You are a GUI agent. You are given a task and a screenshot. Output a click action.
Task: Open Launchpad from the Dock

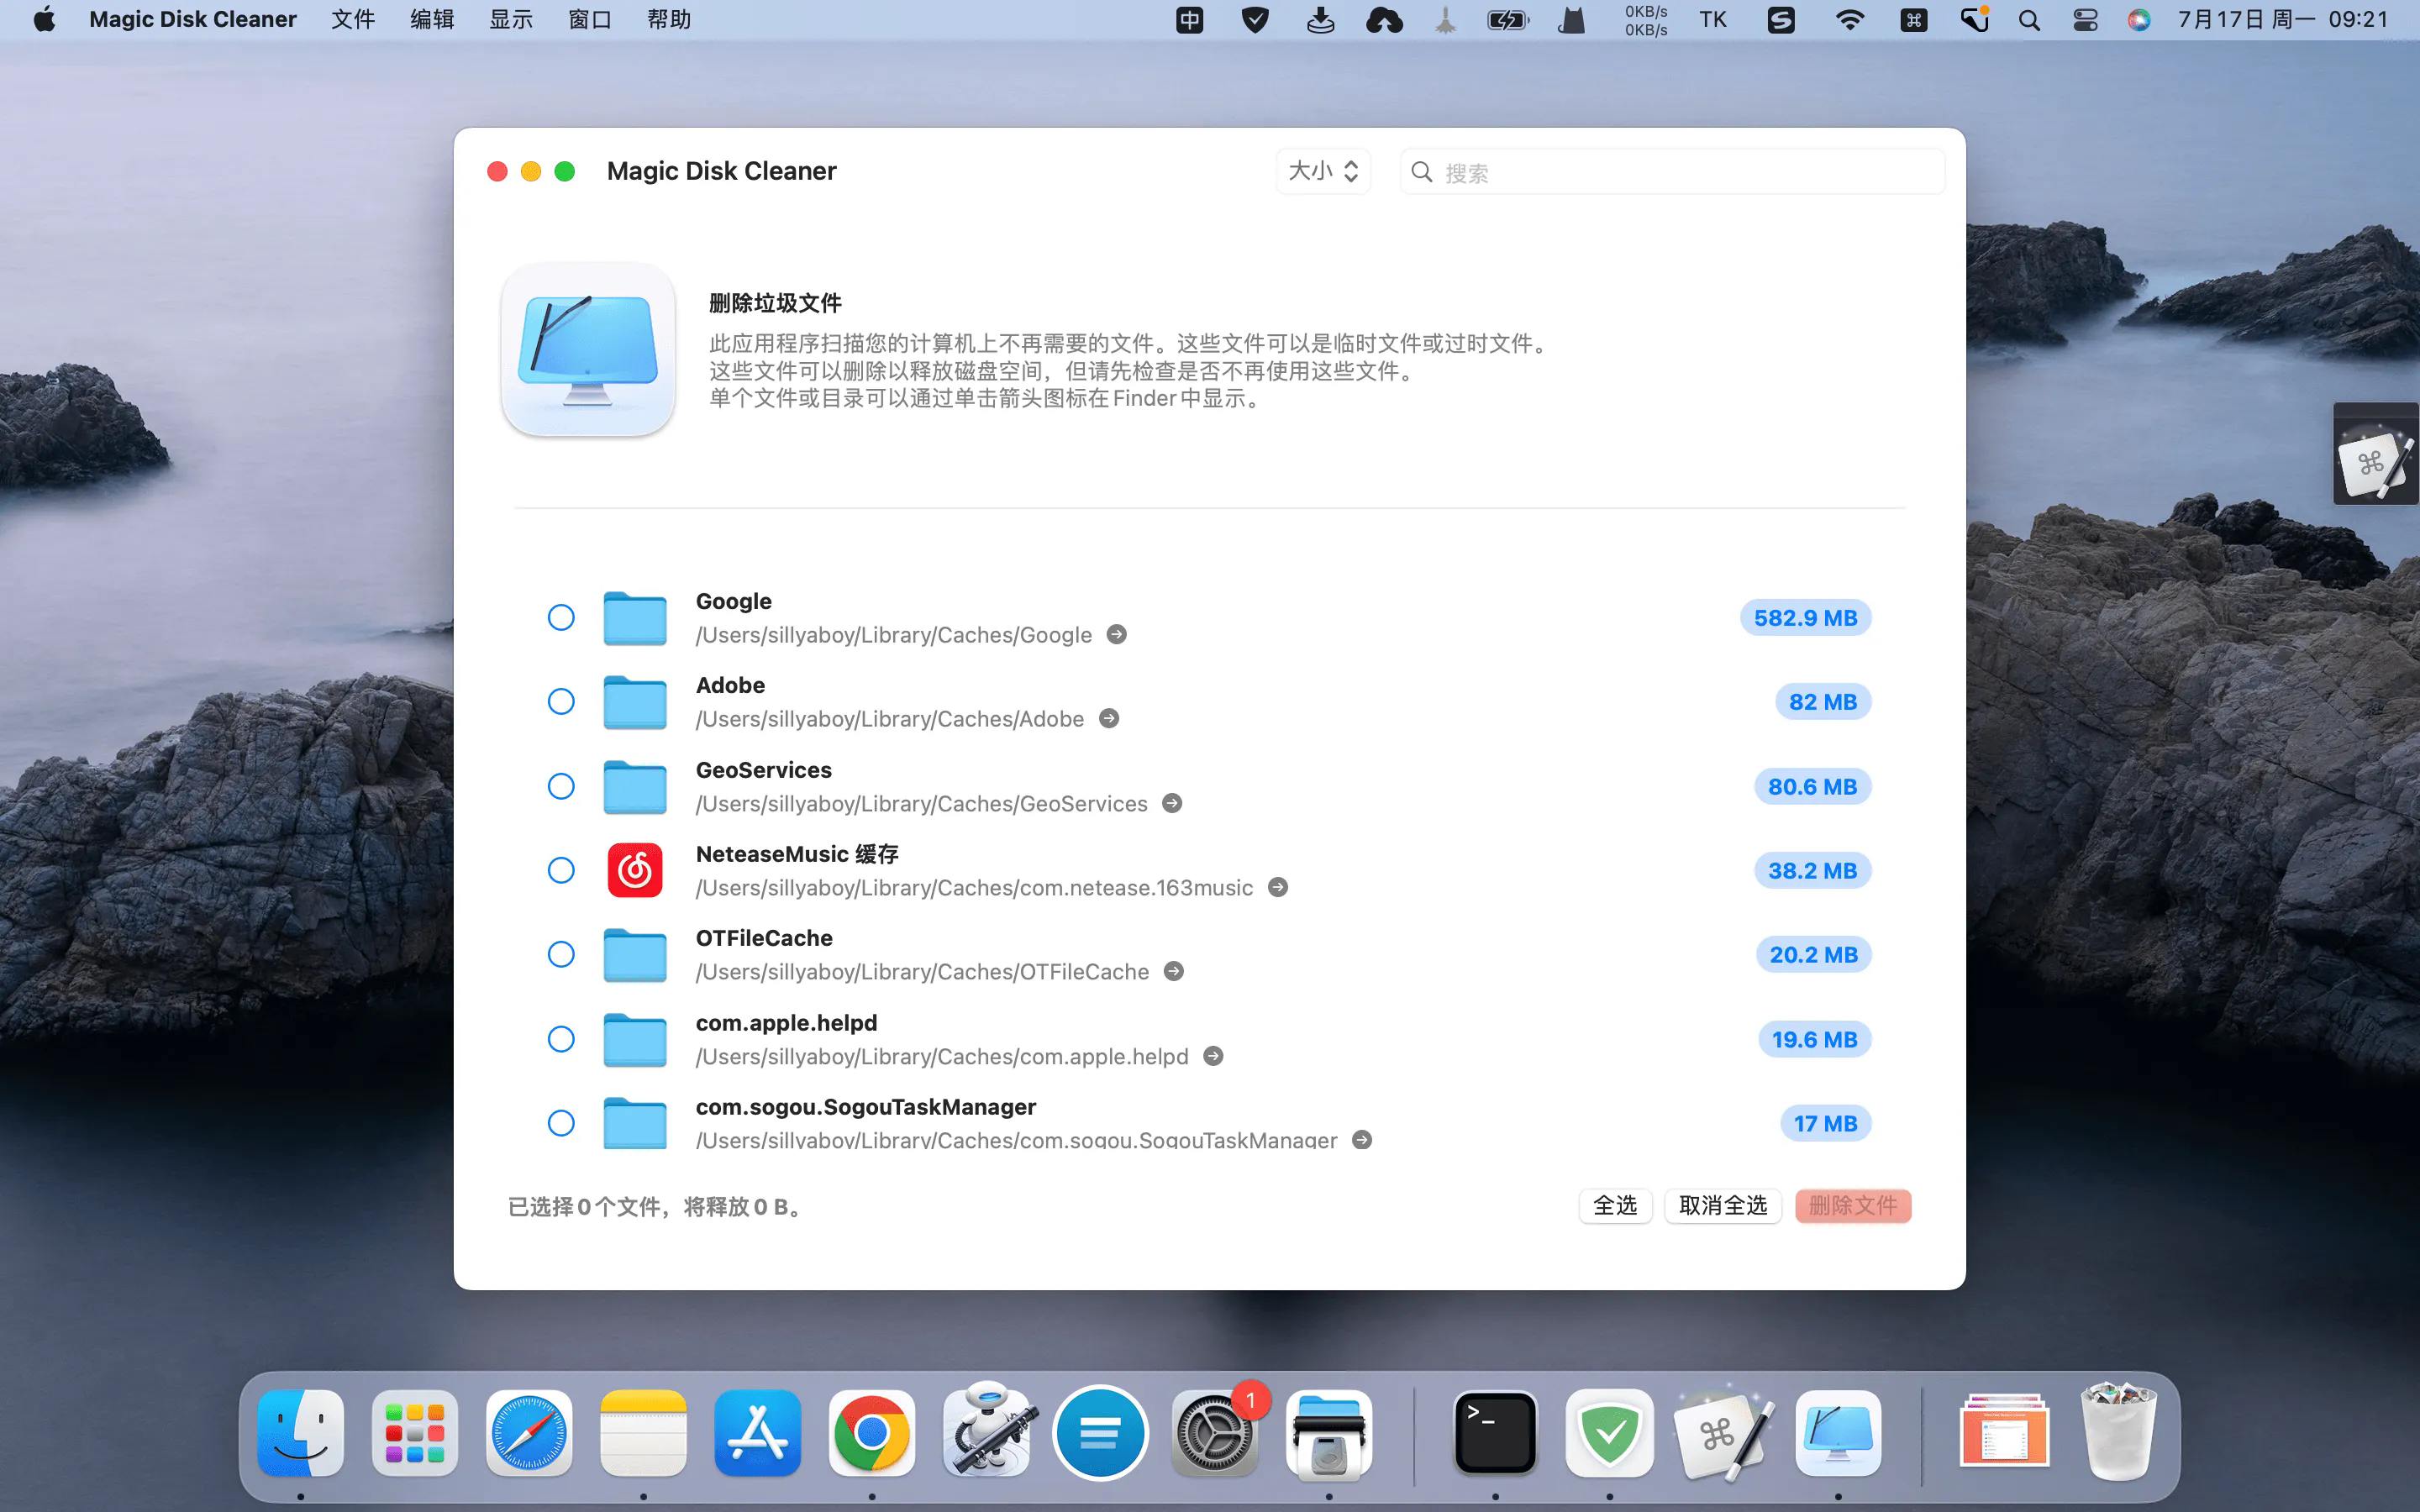(415, 1433)
